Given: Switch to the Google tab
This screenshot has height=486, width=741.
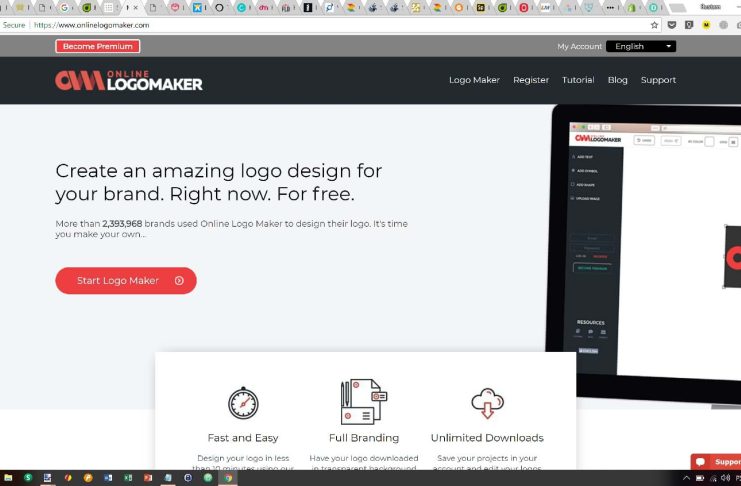Looking at the screenshot, I should point(64,8).
